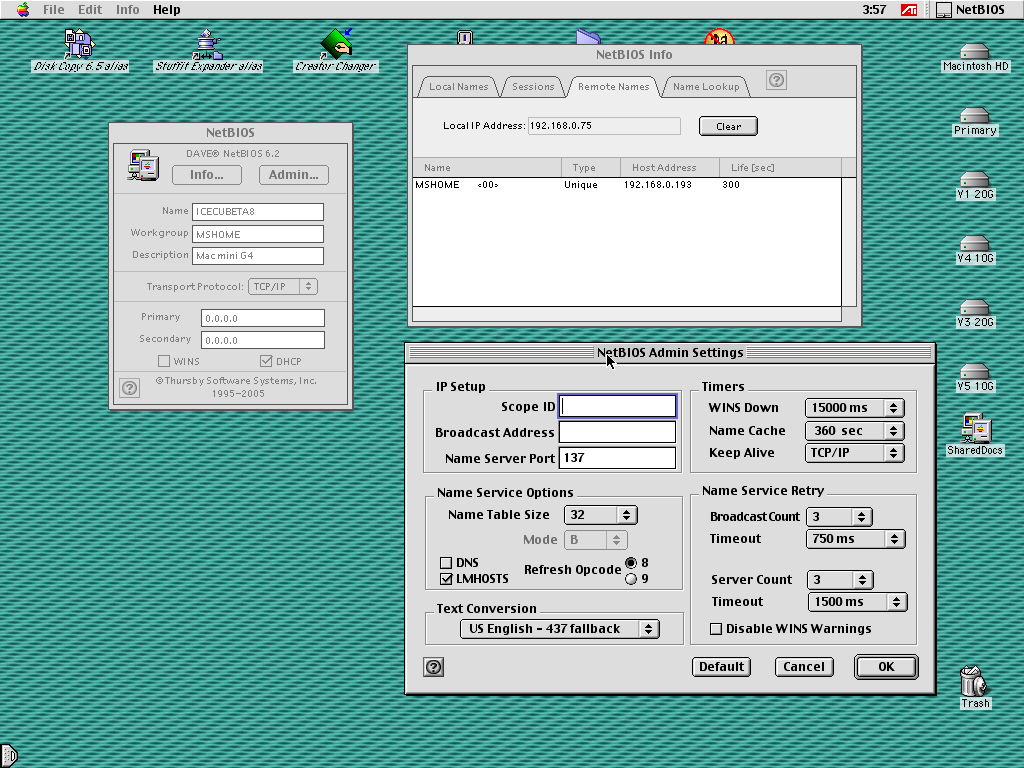Switch to the Remote Names tab
Screen dimensions: 1024x768
(613, 86)
